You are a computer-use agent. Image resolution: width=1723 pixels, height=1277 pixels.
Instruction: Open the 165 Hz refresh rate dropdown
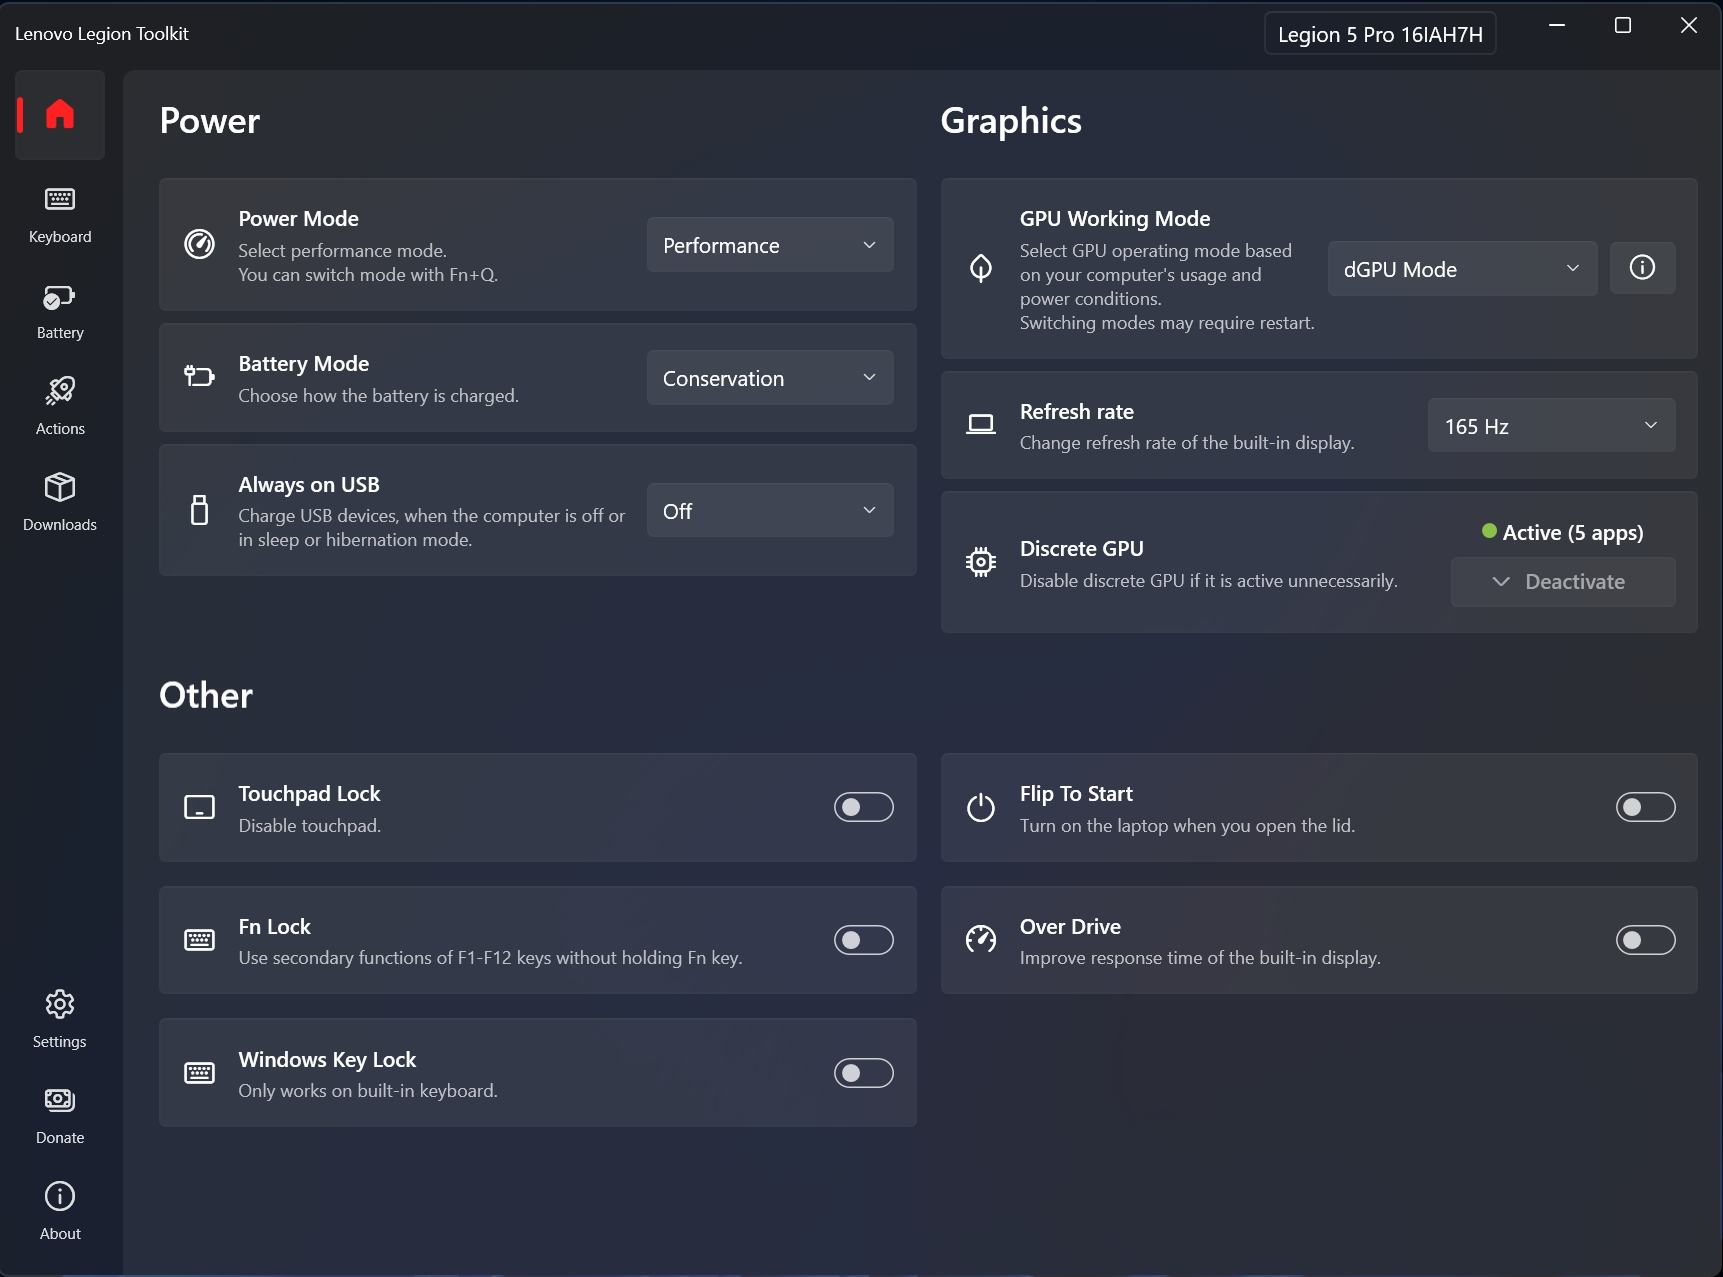point(1551,425)
